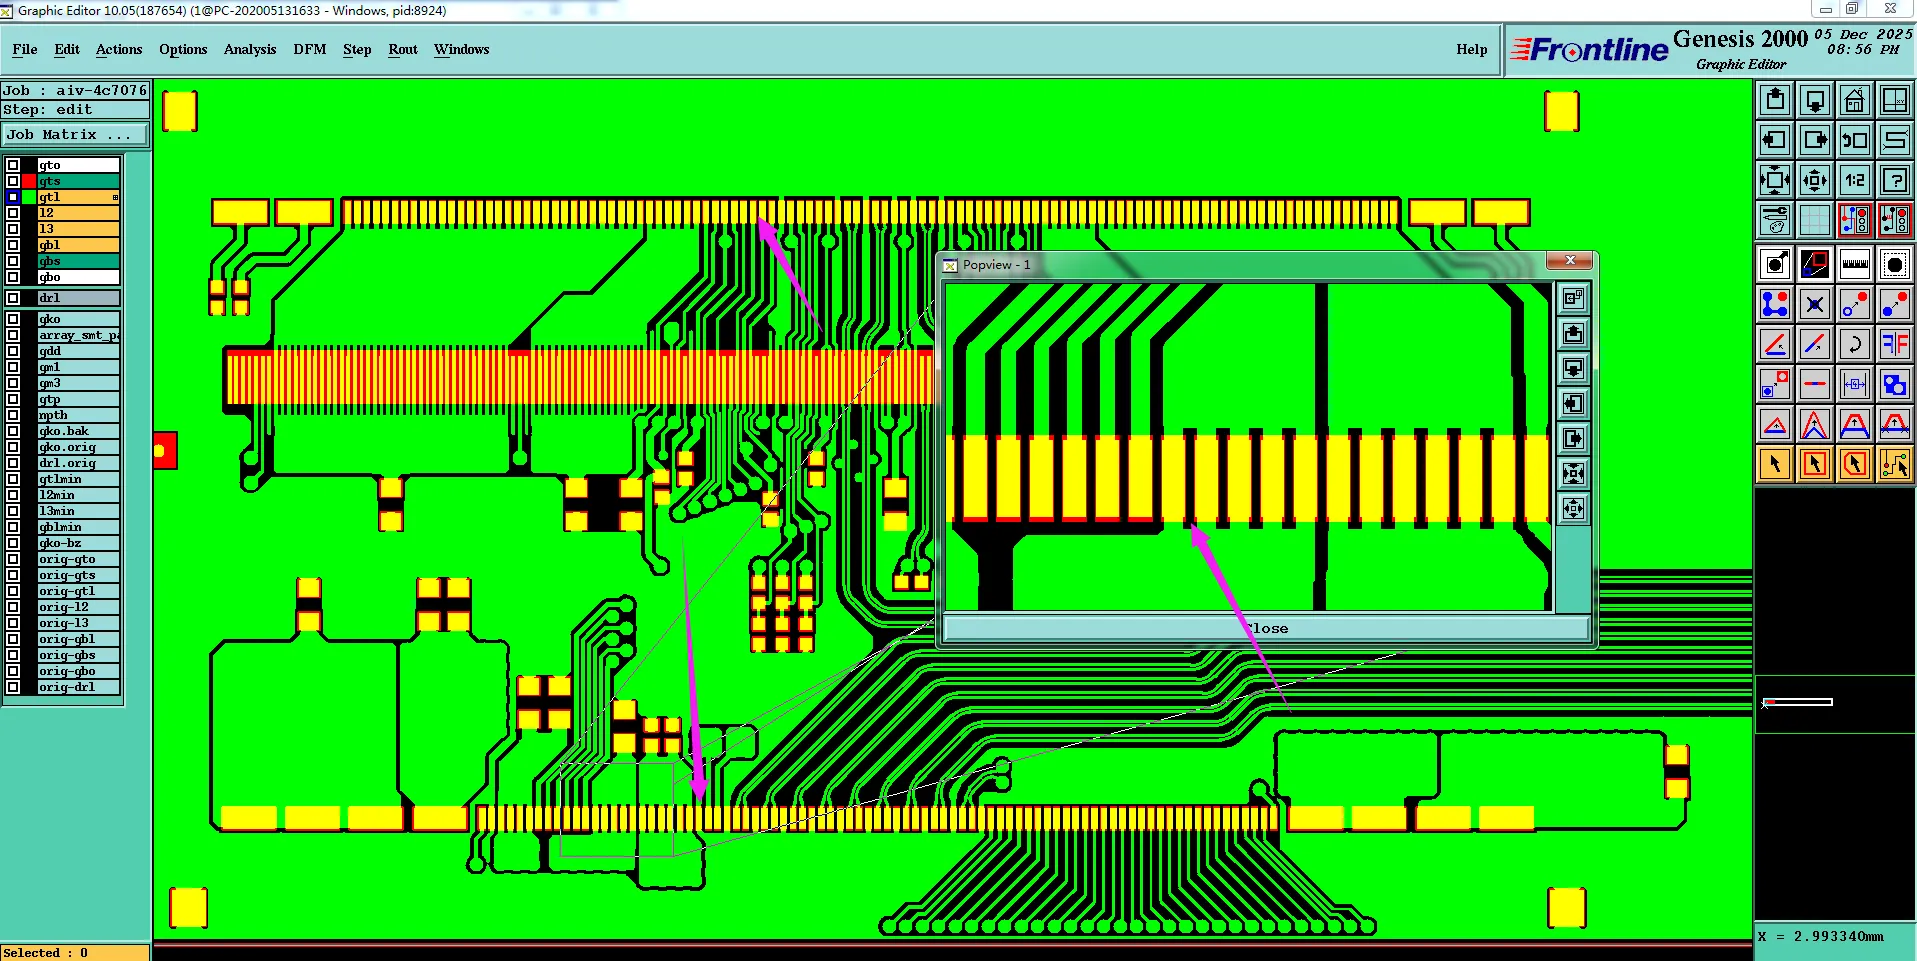This screenshot has width=1917, height=961.
Task: Click the pan down icon in Popview
Action: point(1573,368)
